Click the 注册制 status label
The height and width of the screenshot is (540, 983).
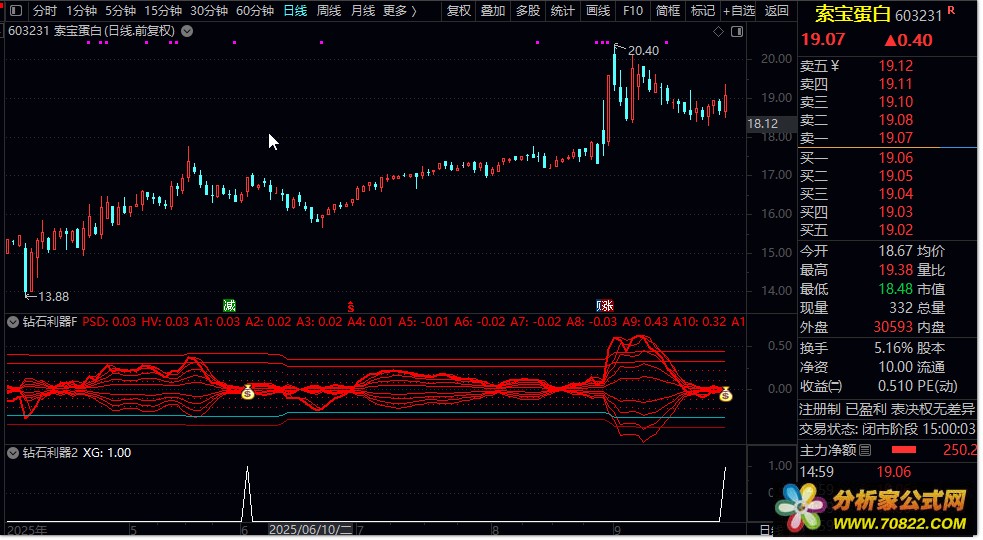pyautogui.click(x=819, y=410)
